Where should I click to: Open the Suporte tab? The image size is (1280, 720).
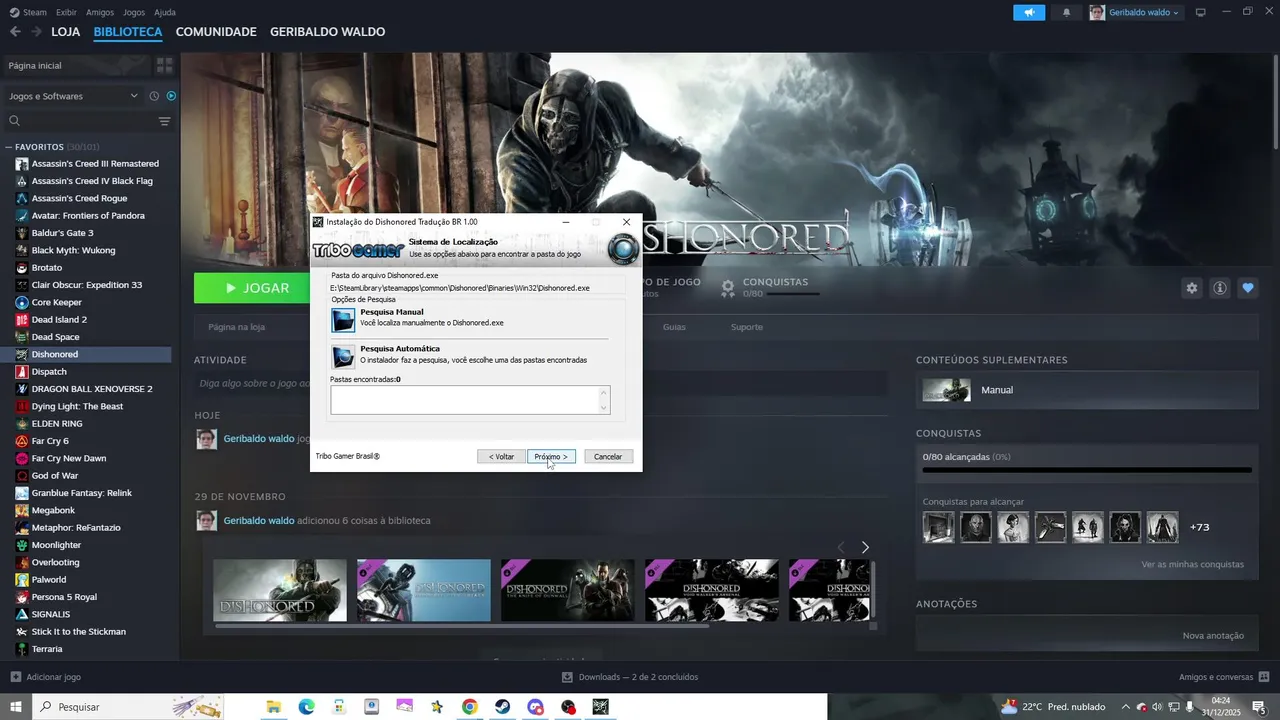coord(747,327)
